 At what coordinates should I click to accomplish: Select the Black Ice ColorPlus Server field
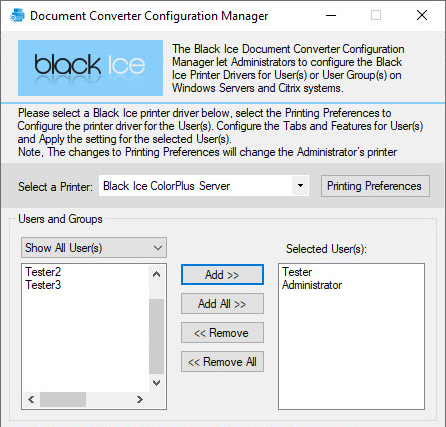(204, 186)
